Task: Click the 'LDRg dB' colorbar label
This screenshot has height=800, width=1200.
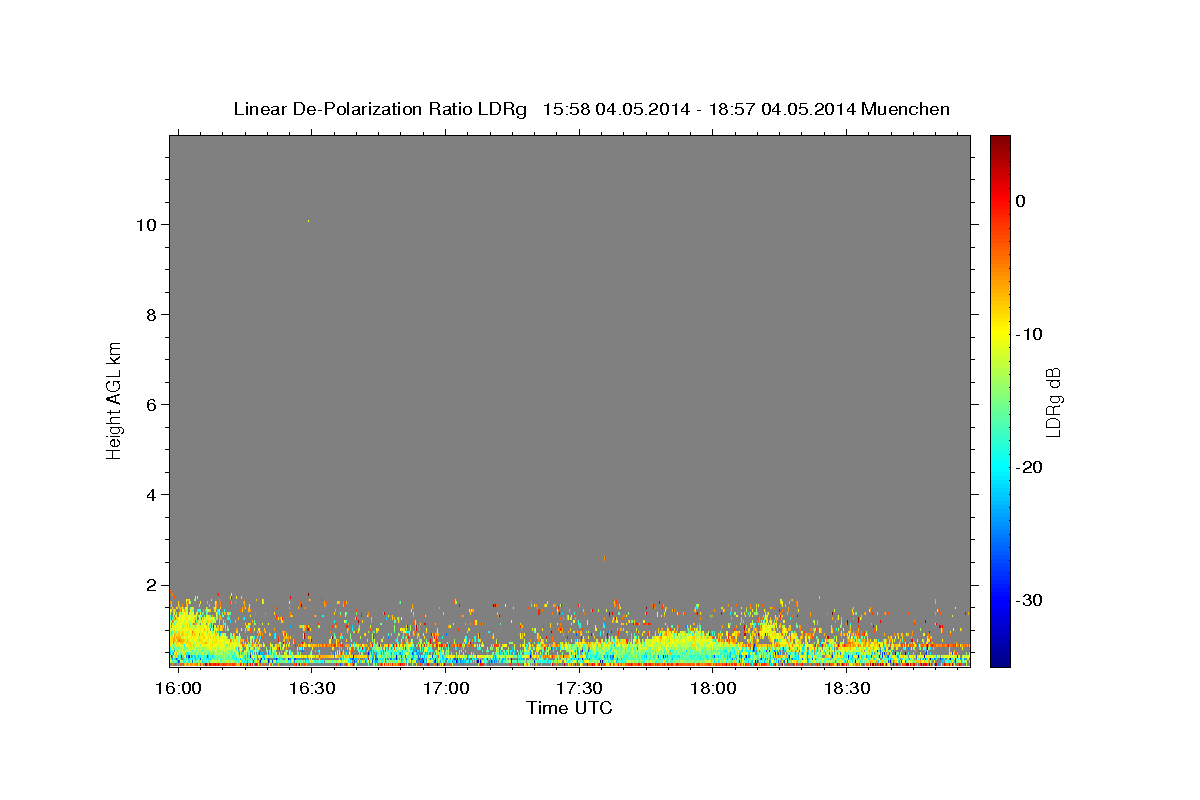Action: pos(1053,402)
